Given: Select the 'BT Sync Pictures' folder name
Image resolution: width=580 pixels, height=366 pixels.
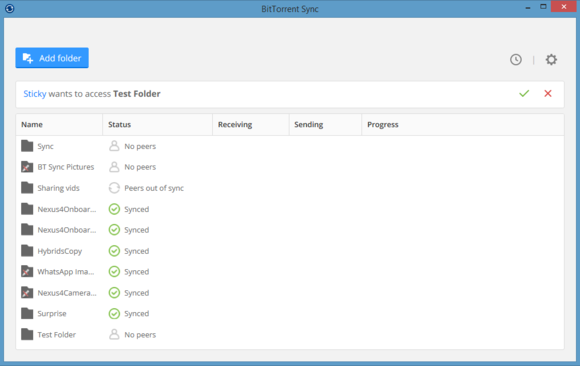Looking at the screenshot, I should (66, 167).
